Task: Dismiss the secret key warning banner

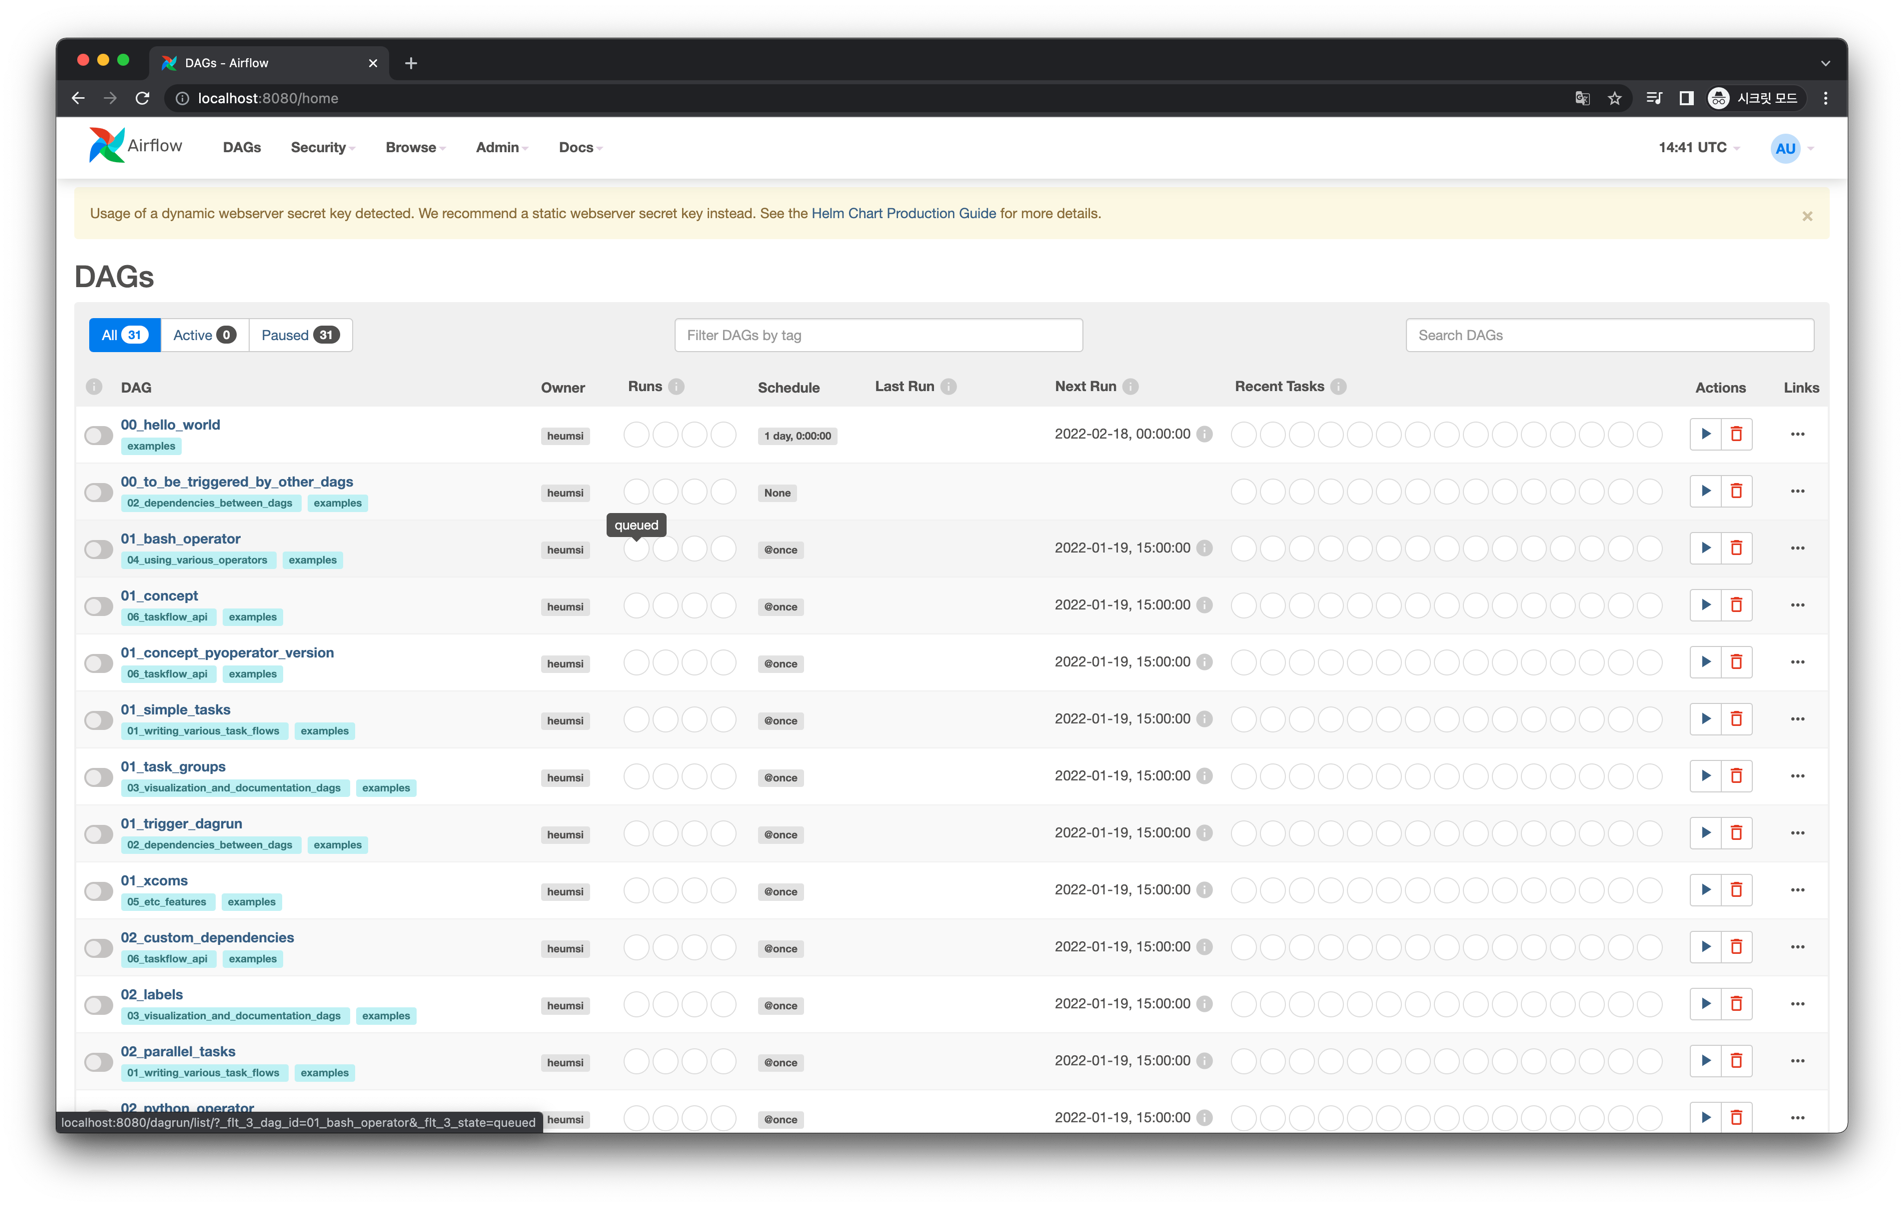Action: 1807,216
